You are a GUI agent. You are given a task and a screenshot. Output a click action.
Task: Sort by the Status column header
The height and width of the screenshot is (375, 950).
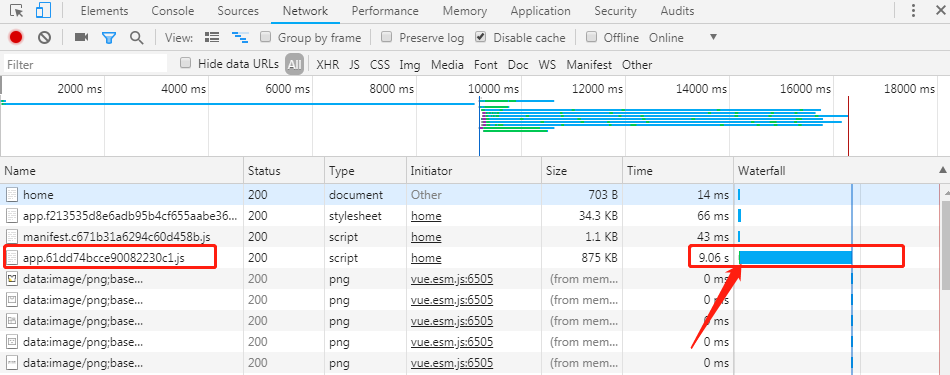click(284, 171)
